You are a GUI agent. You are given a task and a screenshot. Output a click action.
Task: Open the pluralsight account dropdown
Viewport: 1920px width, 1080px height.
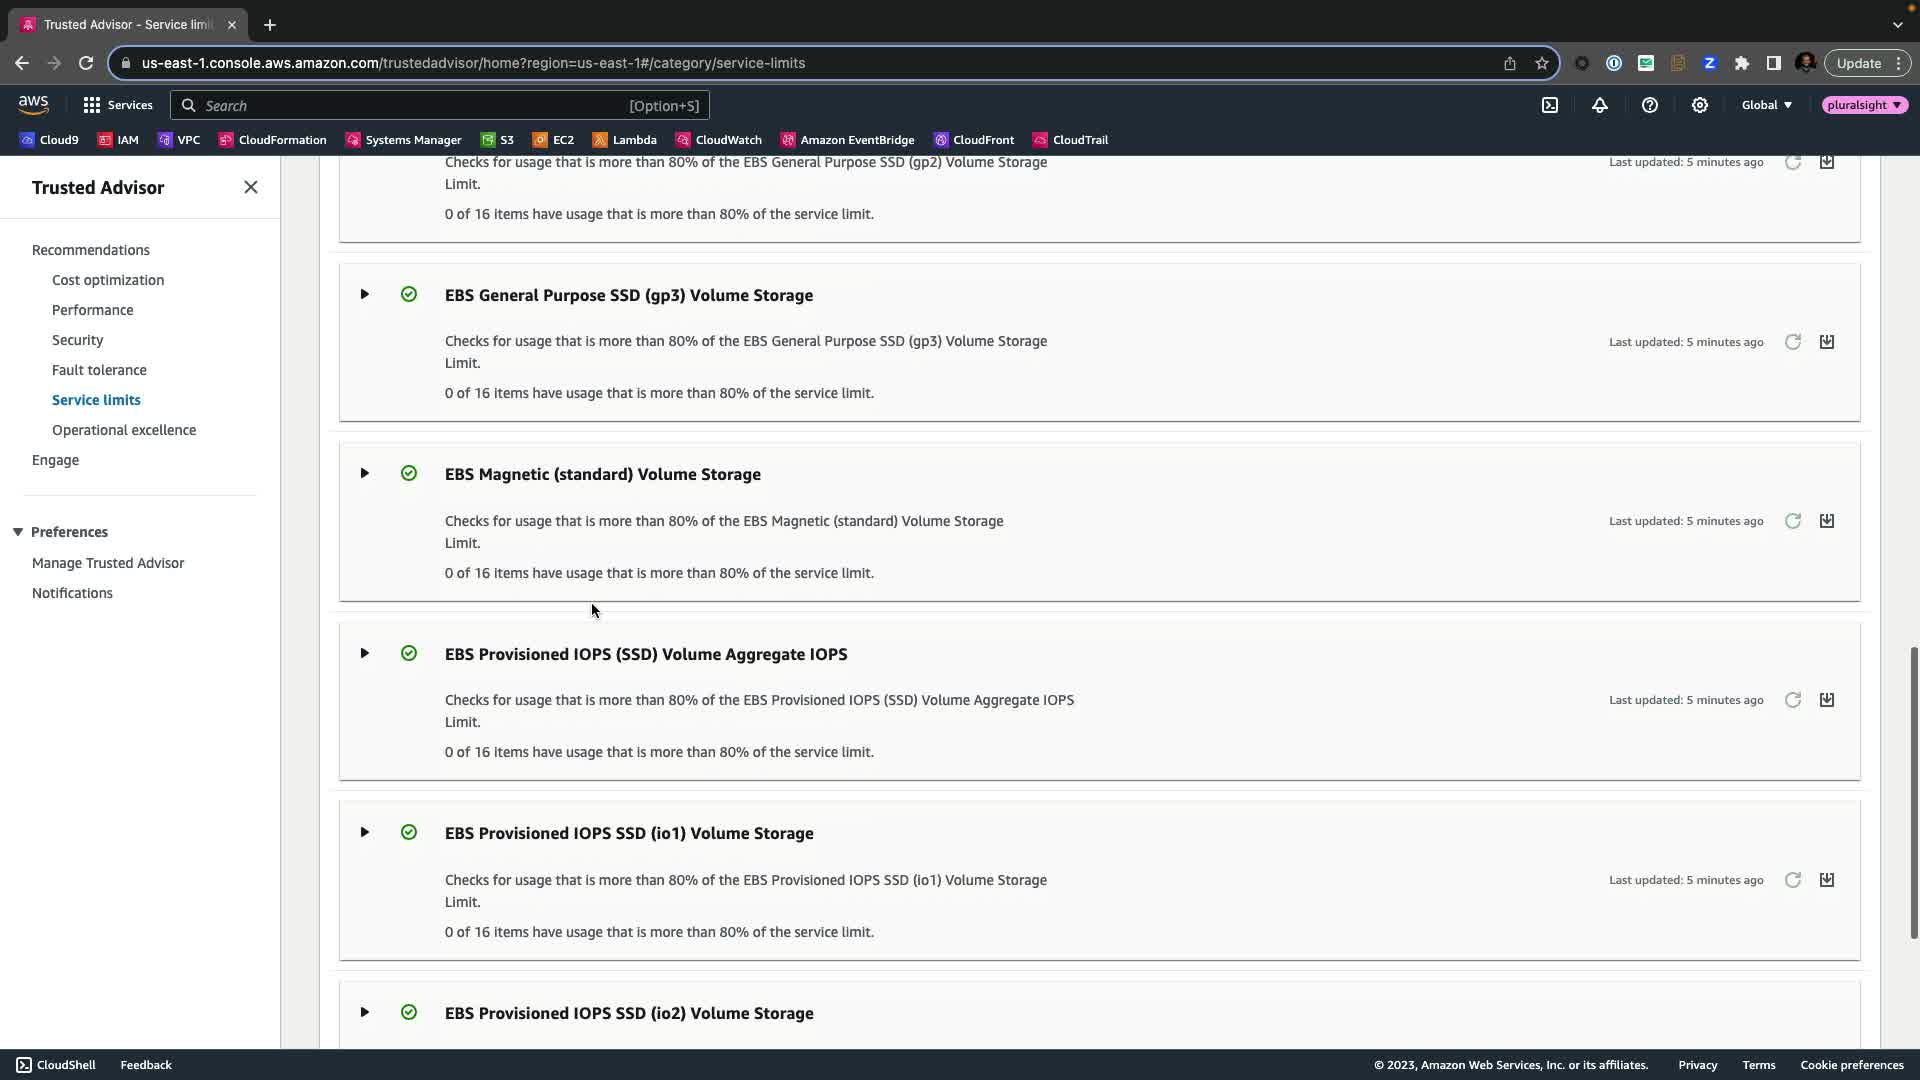(x=1865, y=105)
